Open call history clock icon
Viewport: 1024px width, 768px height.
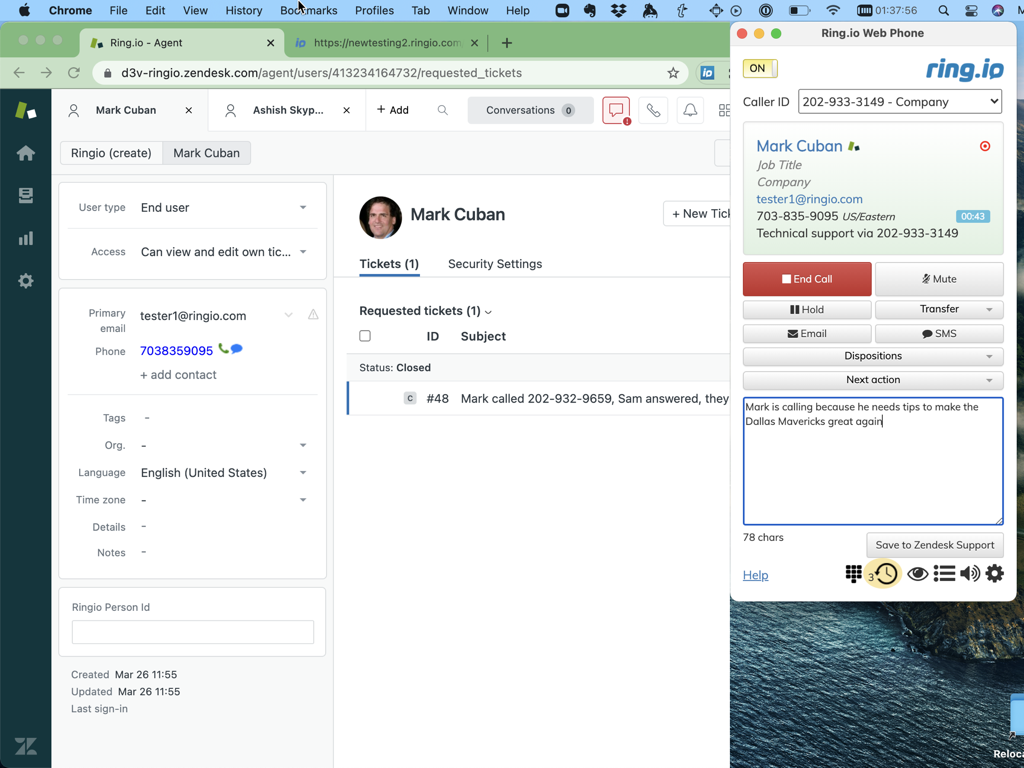pos(886,574)
